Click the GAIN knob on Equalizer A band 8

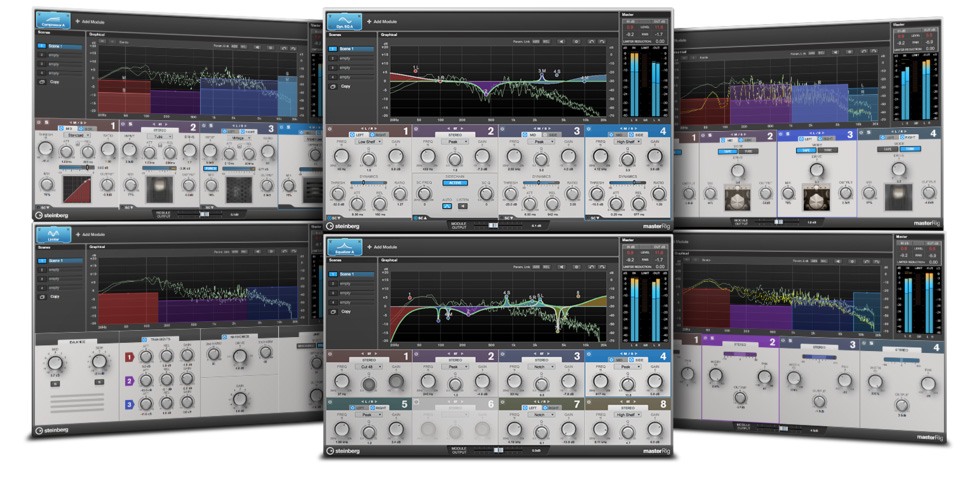(x=655, y=429)
